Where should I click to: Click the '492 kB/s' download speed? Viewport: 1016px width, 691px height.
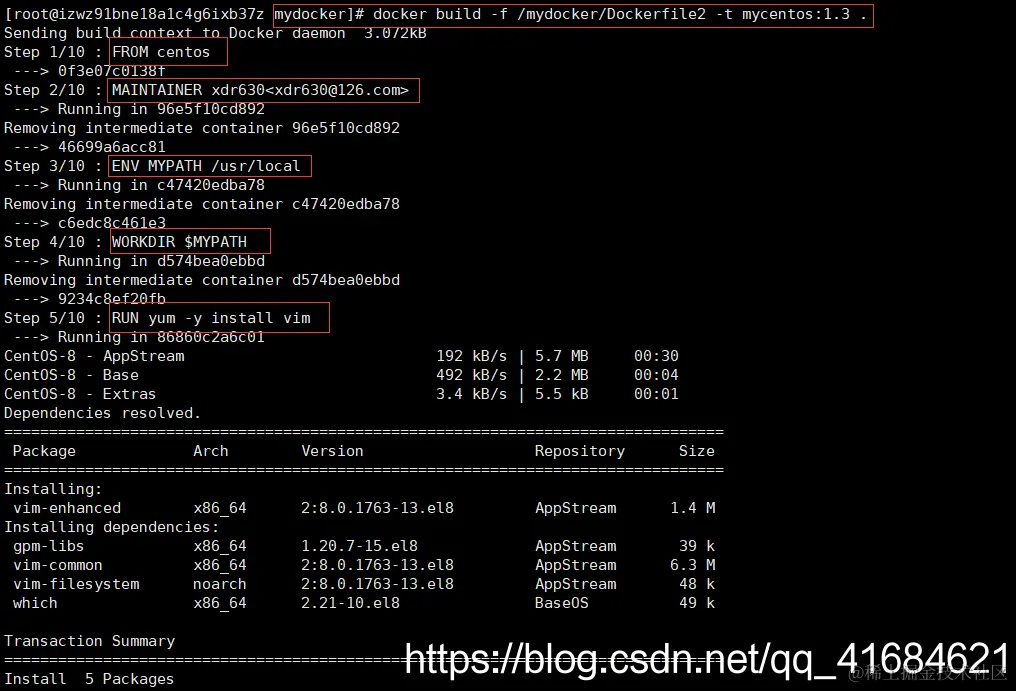(x=471, y=375)
